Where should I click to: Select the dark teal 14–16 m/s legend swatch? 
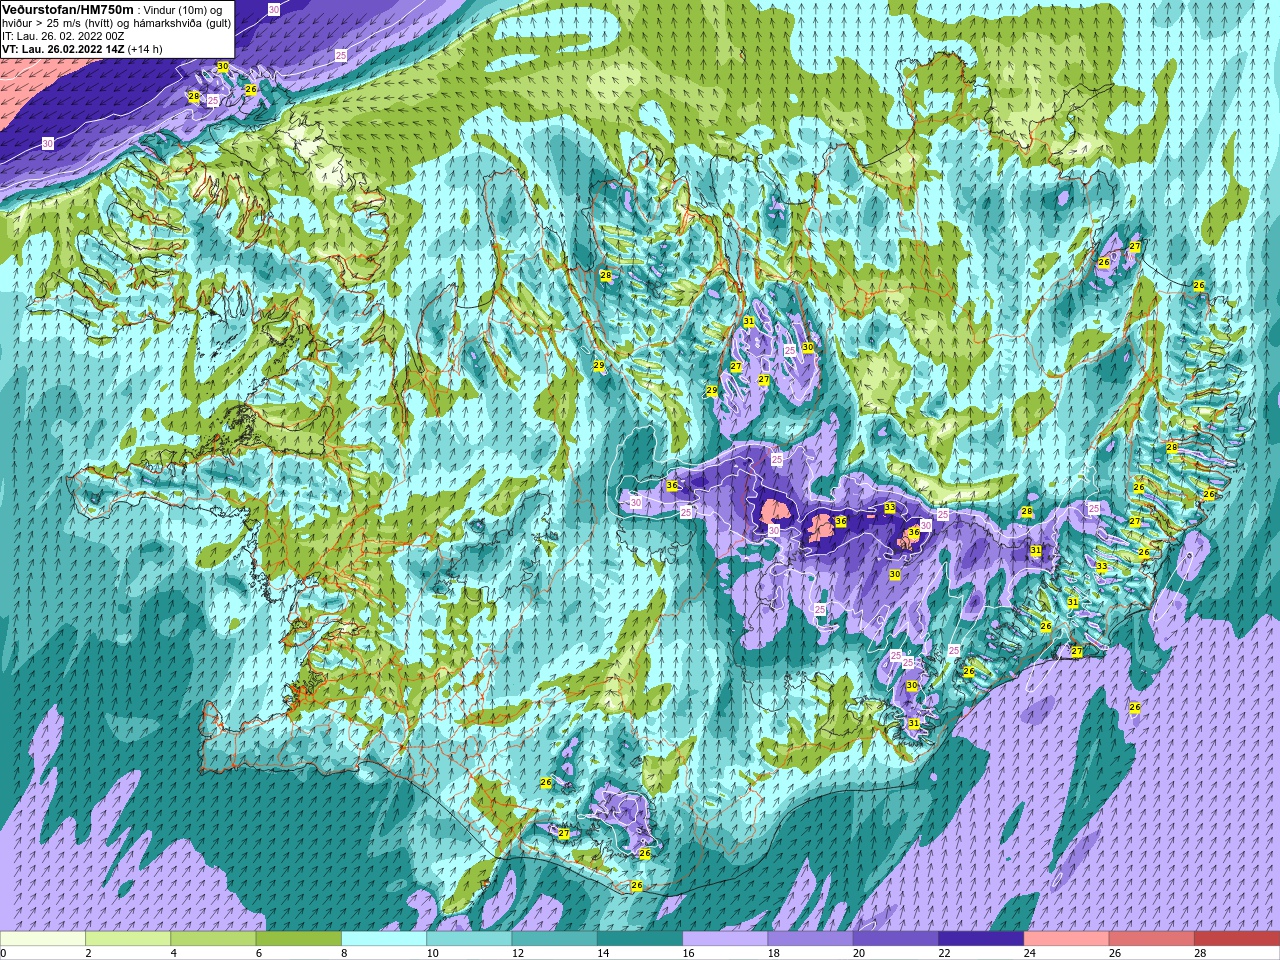click(640, 939)
